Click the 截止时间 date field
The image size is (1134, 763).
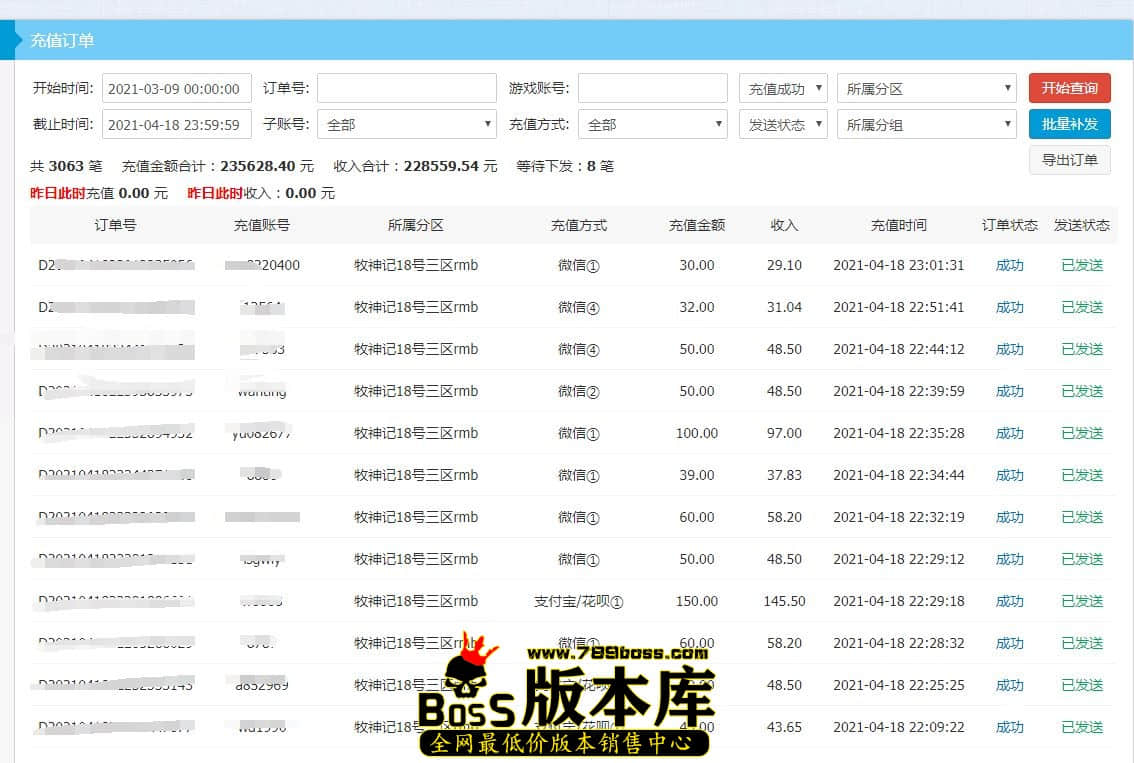[x=177, y=124]
